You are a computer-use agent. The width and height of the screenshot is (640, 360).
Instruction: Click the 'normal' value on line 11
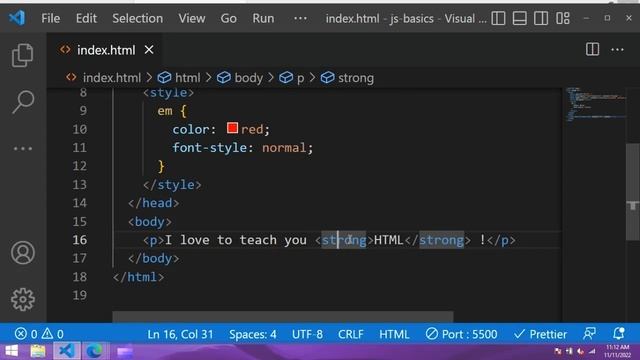[x=284, y=148]
